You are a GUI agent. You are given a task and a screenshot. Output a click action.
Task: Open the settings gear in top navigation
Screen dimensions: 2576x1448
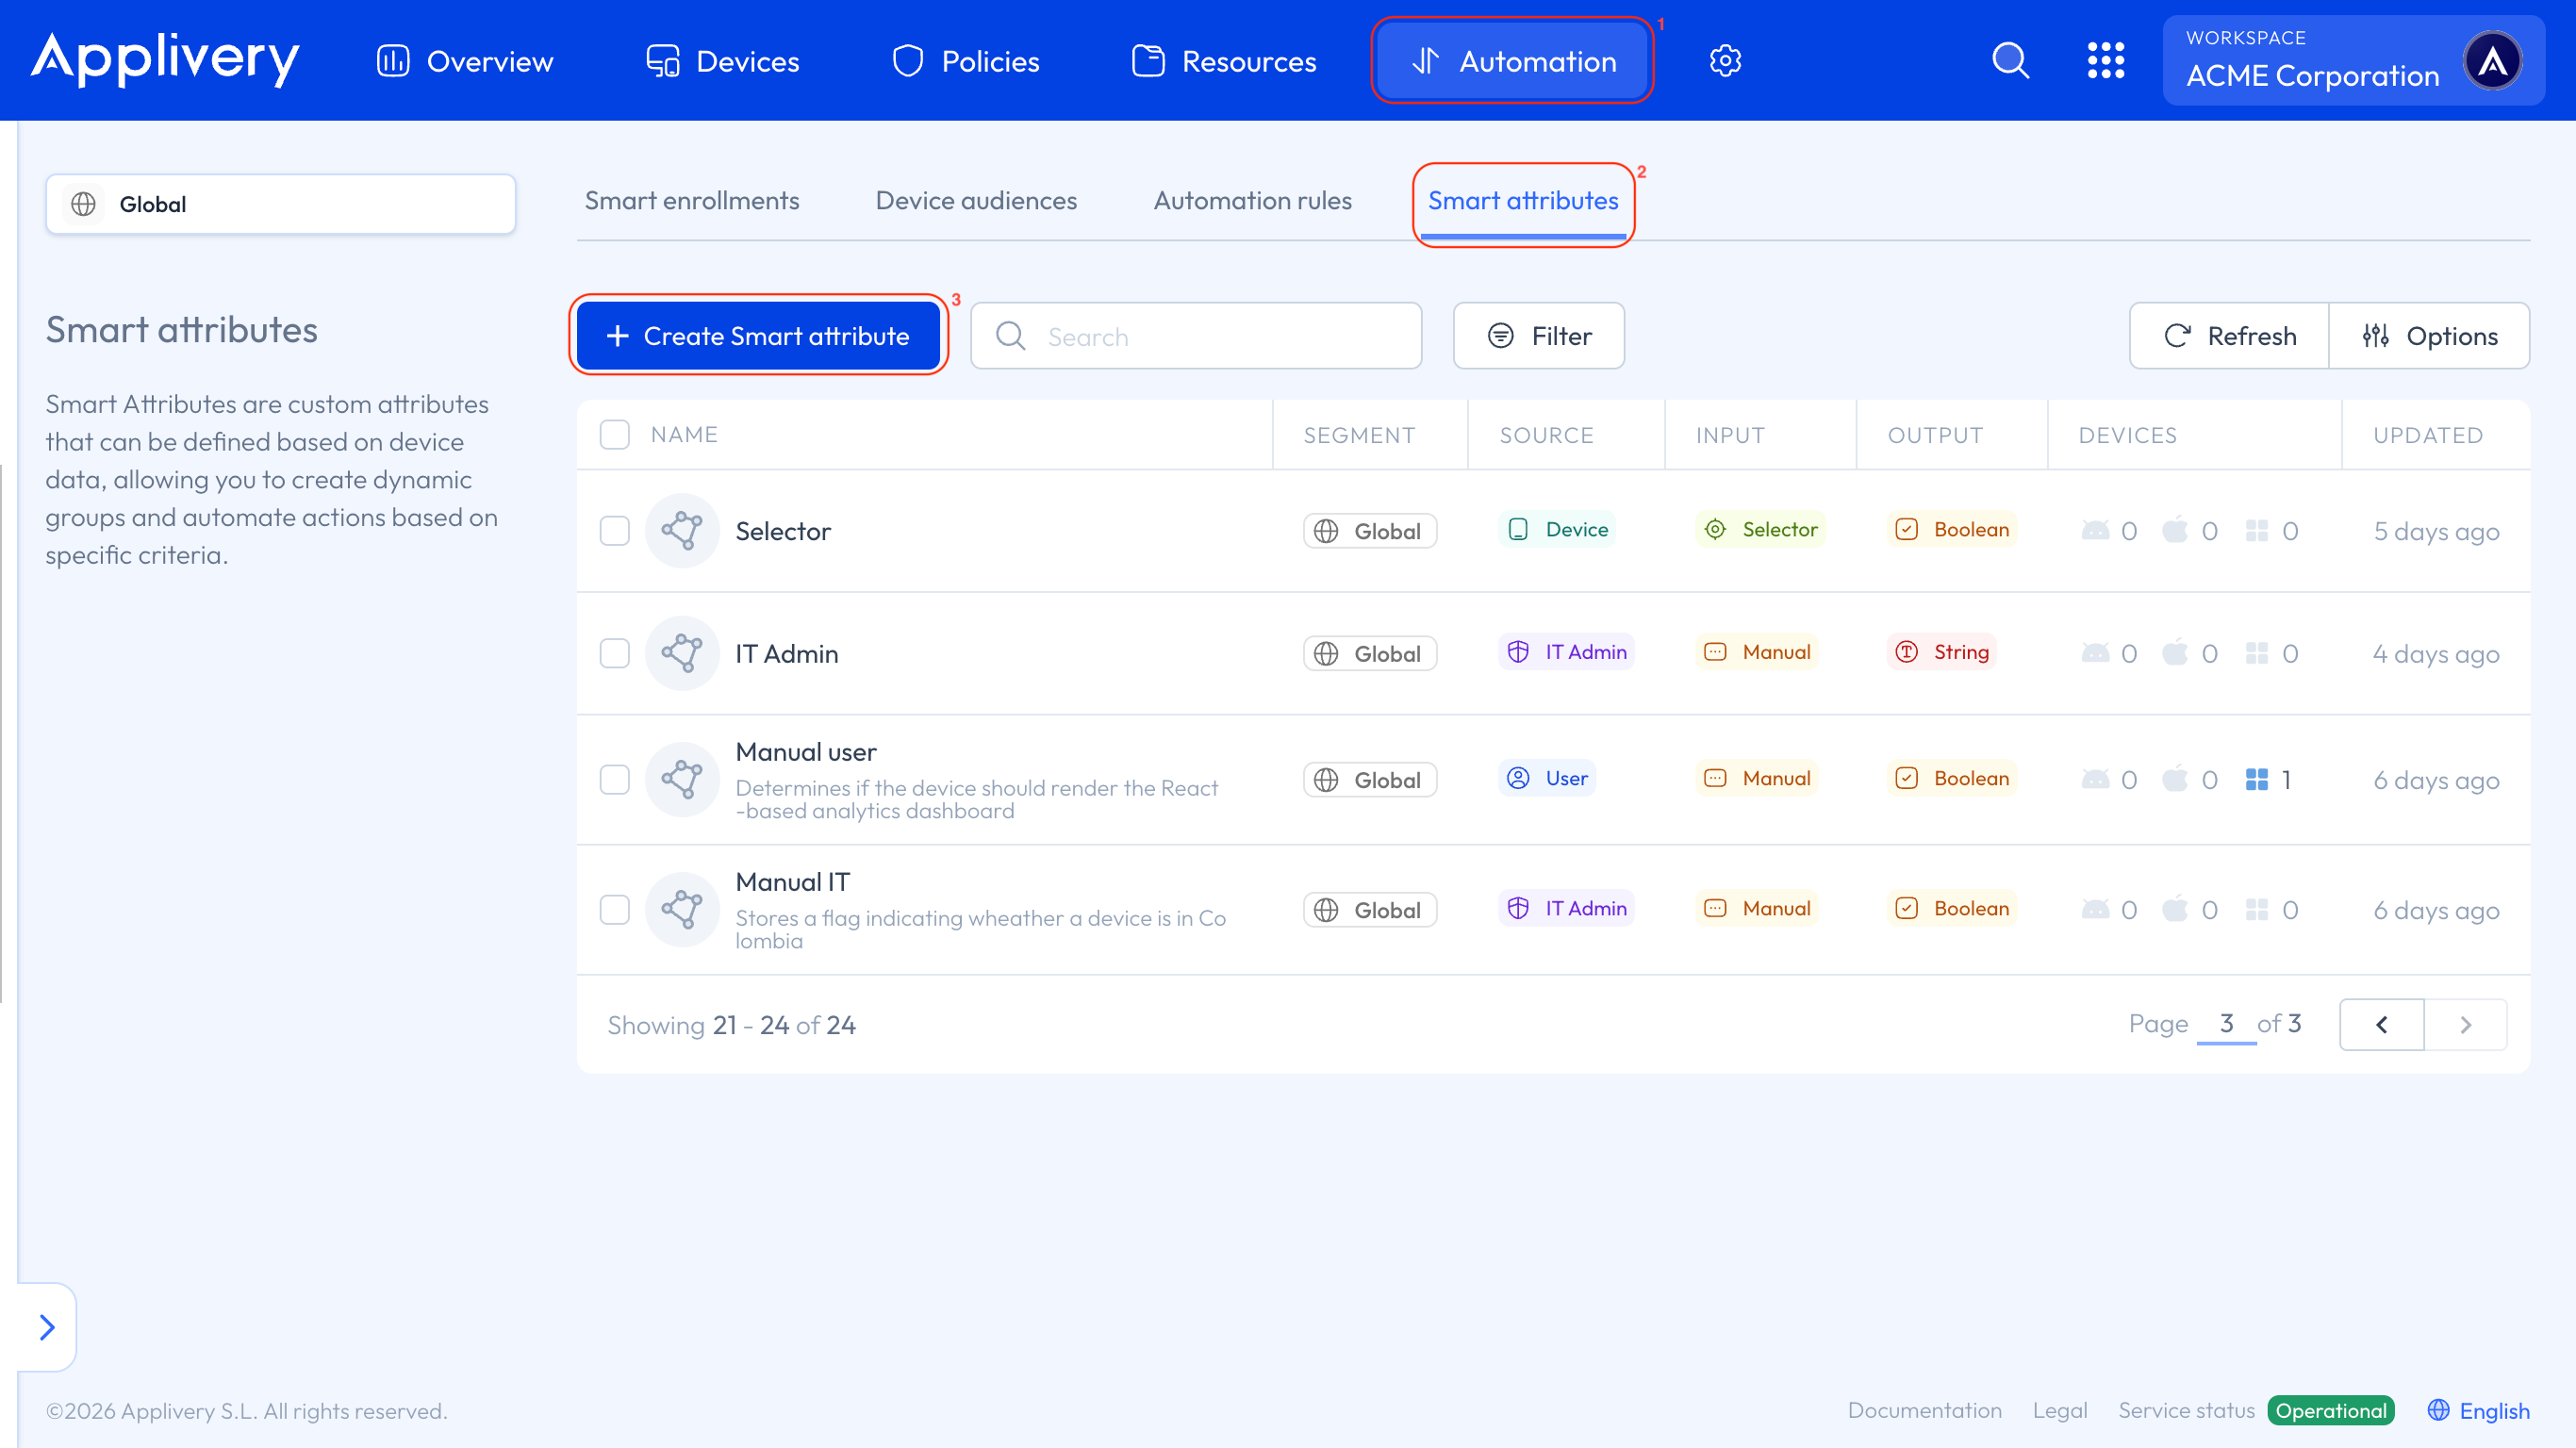coord(1725,61)
